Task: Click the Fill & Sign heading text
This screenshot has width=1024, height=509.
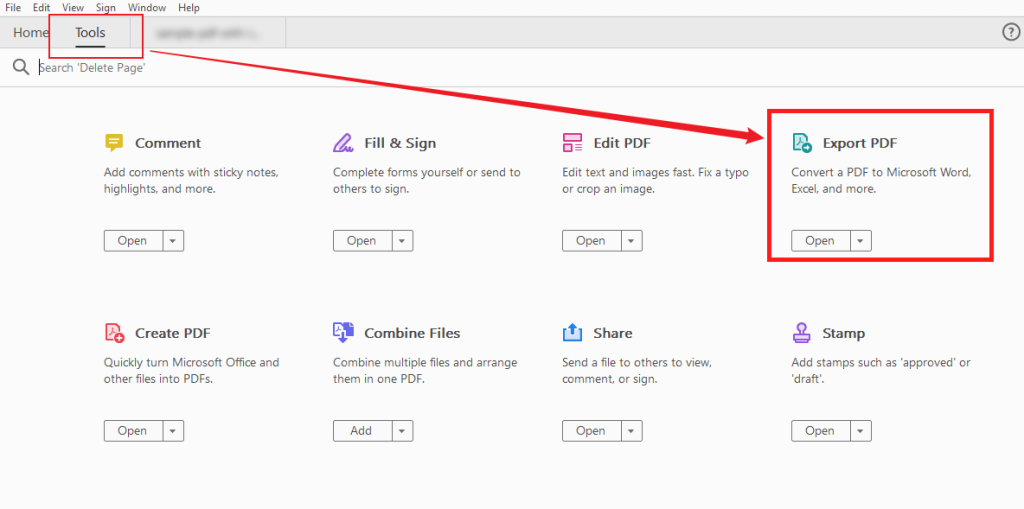Action: pos(400,143)
